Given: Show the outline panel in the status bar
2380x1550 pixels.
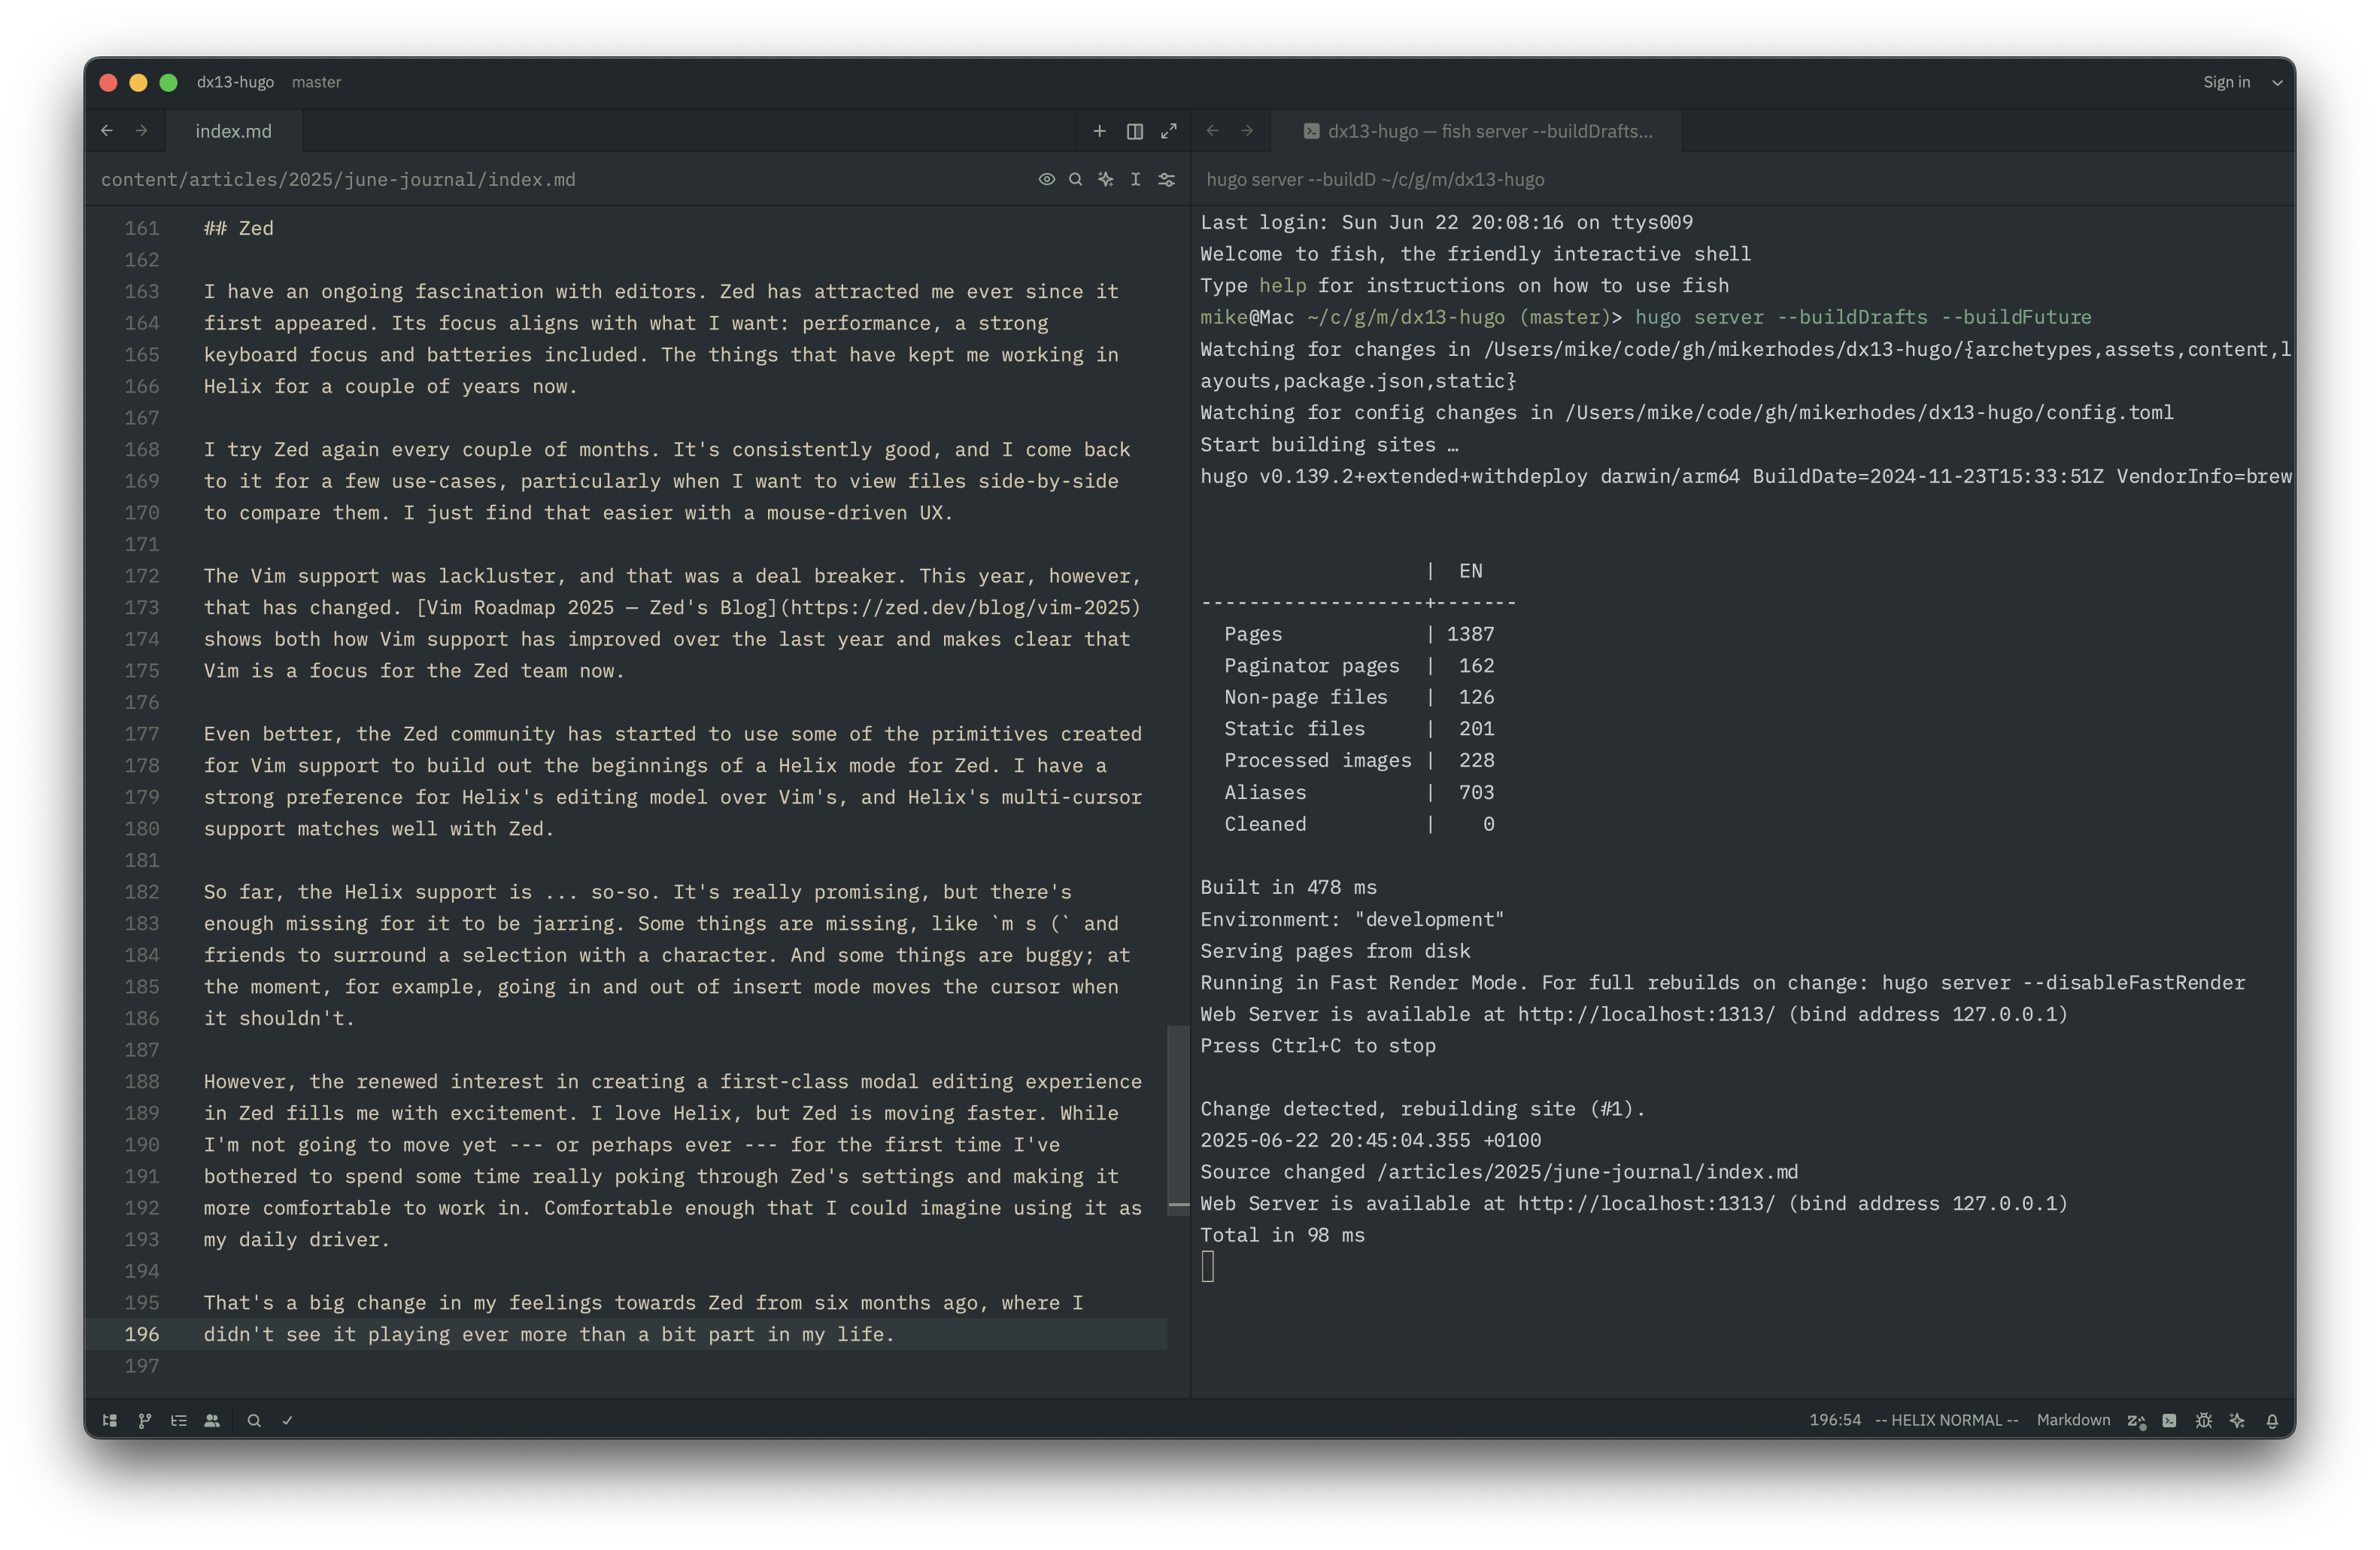Looking at the screenshot, I should pos(179,1420).
